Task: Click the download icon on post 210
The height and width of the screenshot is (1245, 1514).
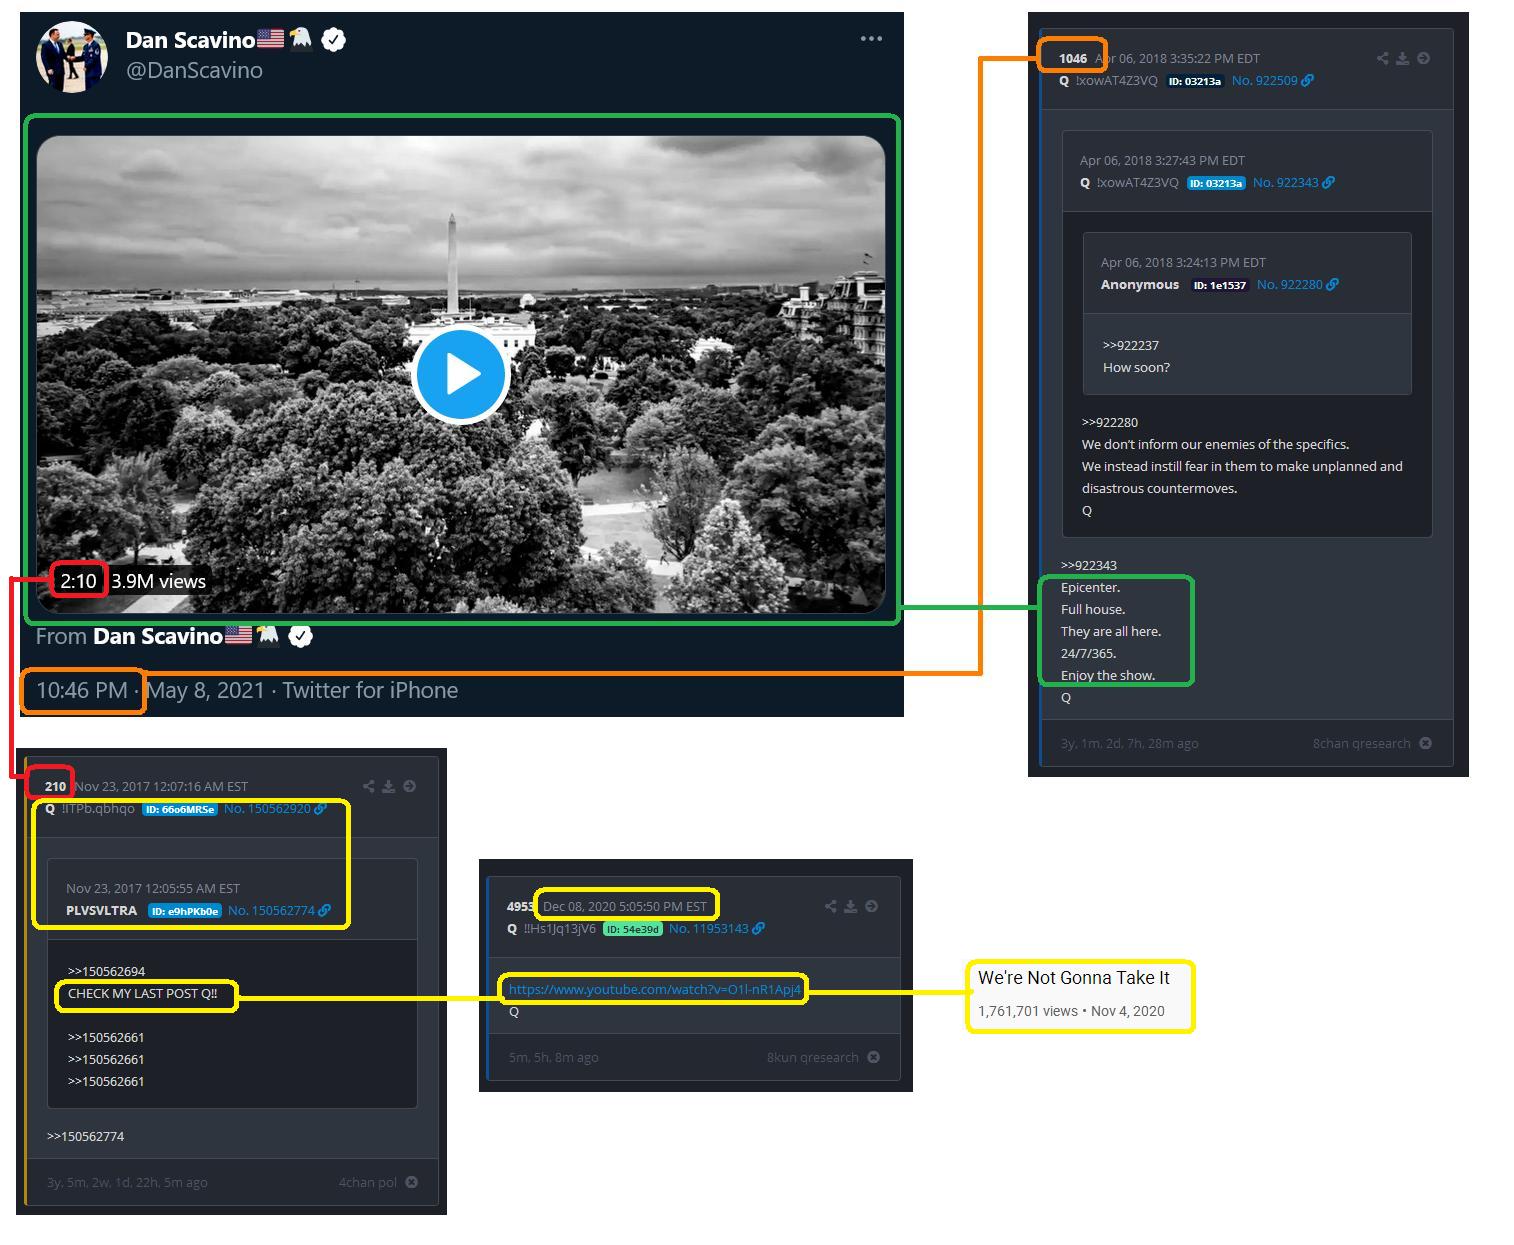Action: 389,786
